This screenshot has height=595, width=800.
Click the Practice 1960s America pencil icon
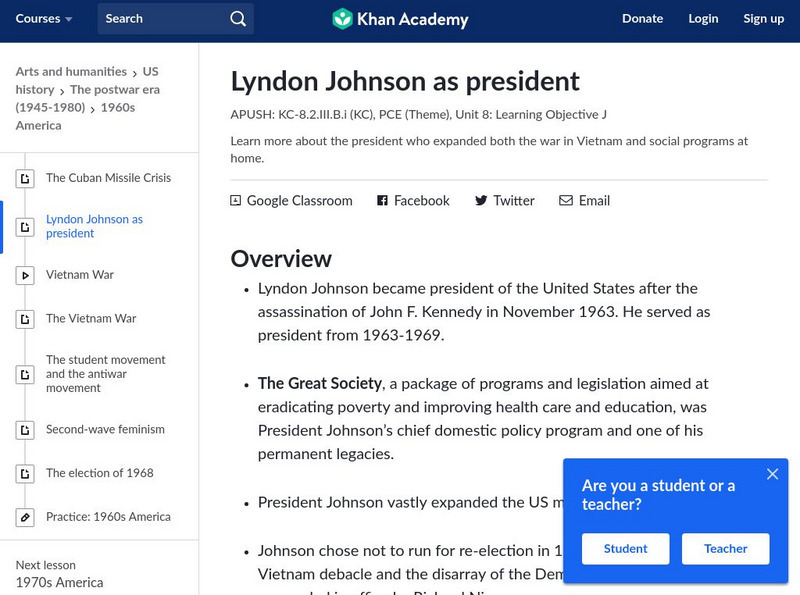coord(24,517)
